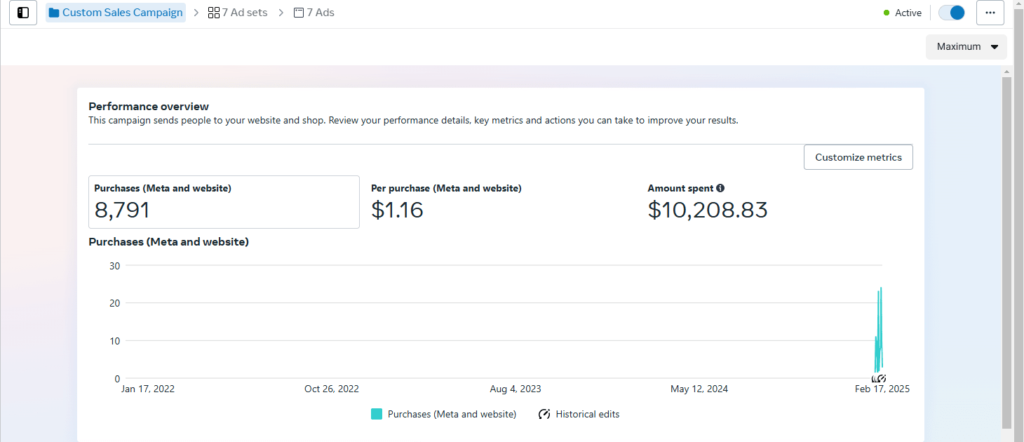Click the teal Purchases legend color swatch
The width and height of the screenshot is (1024, 442).
coord(377,414)
